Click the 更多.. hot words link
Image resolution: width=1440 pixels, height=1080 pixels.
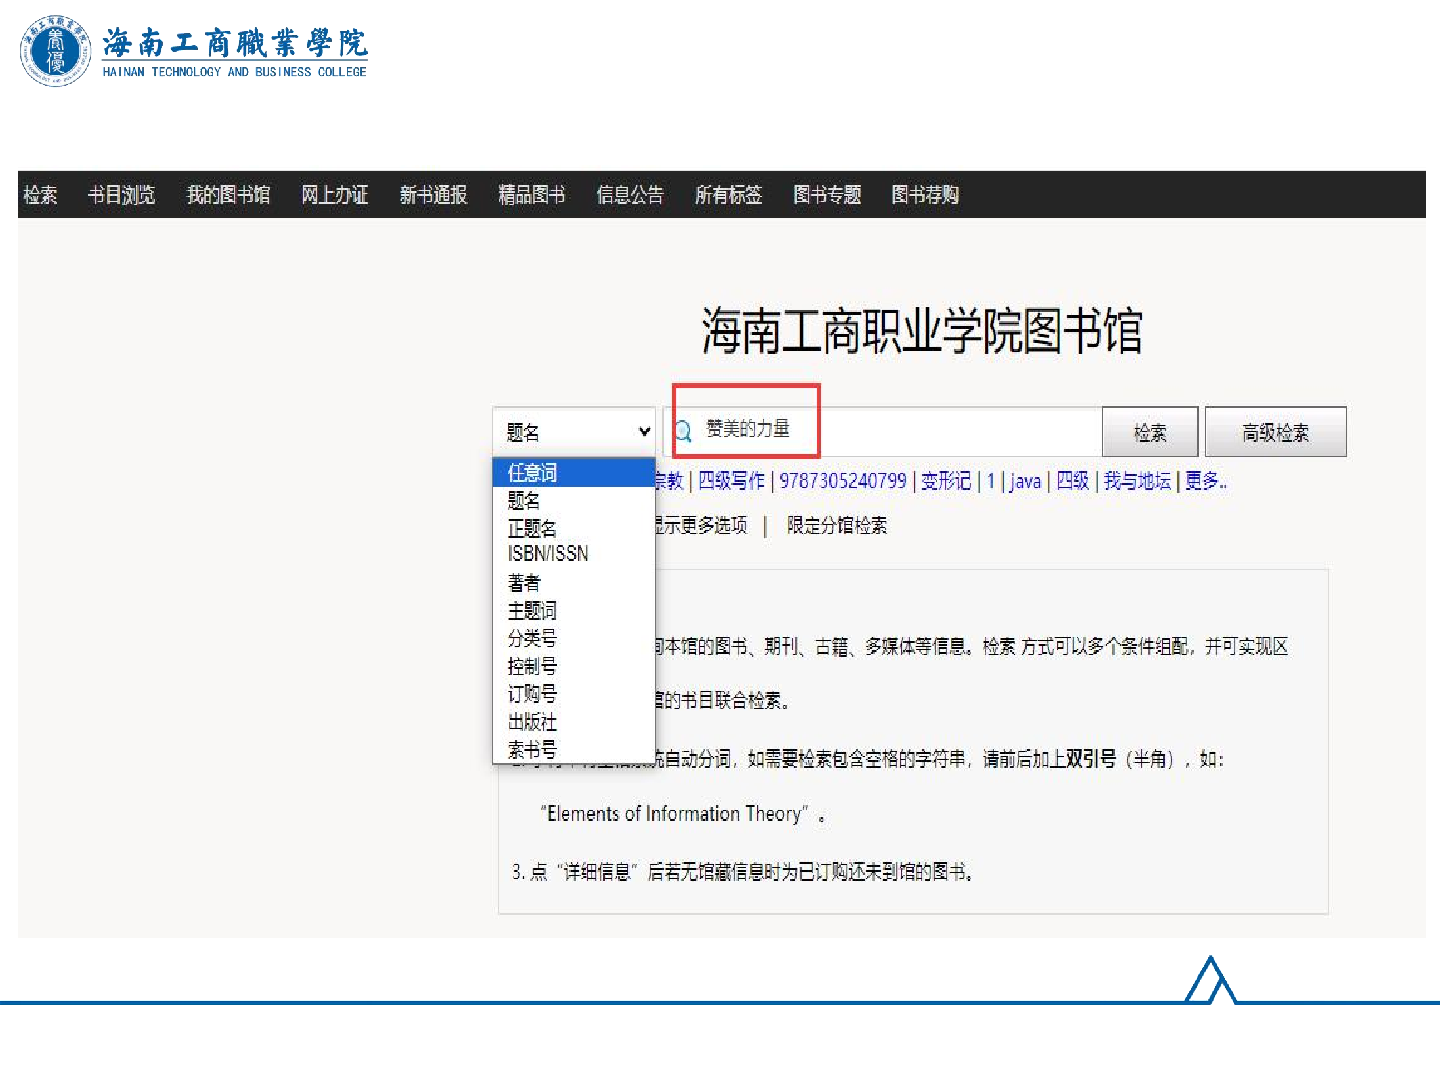pos(1205,481)
